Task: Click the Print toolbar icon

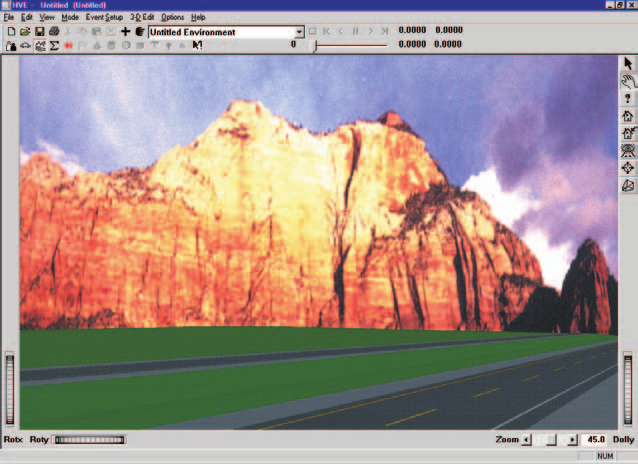Action: pos(54,31)
